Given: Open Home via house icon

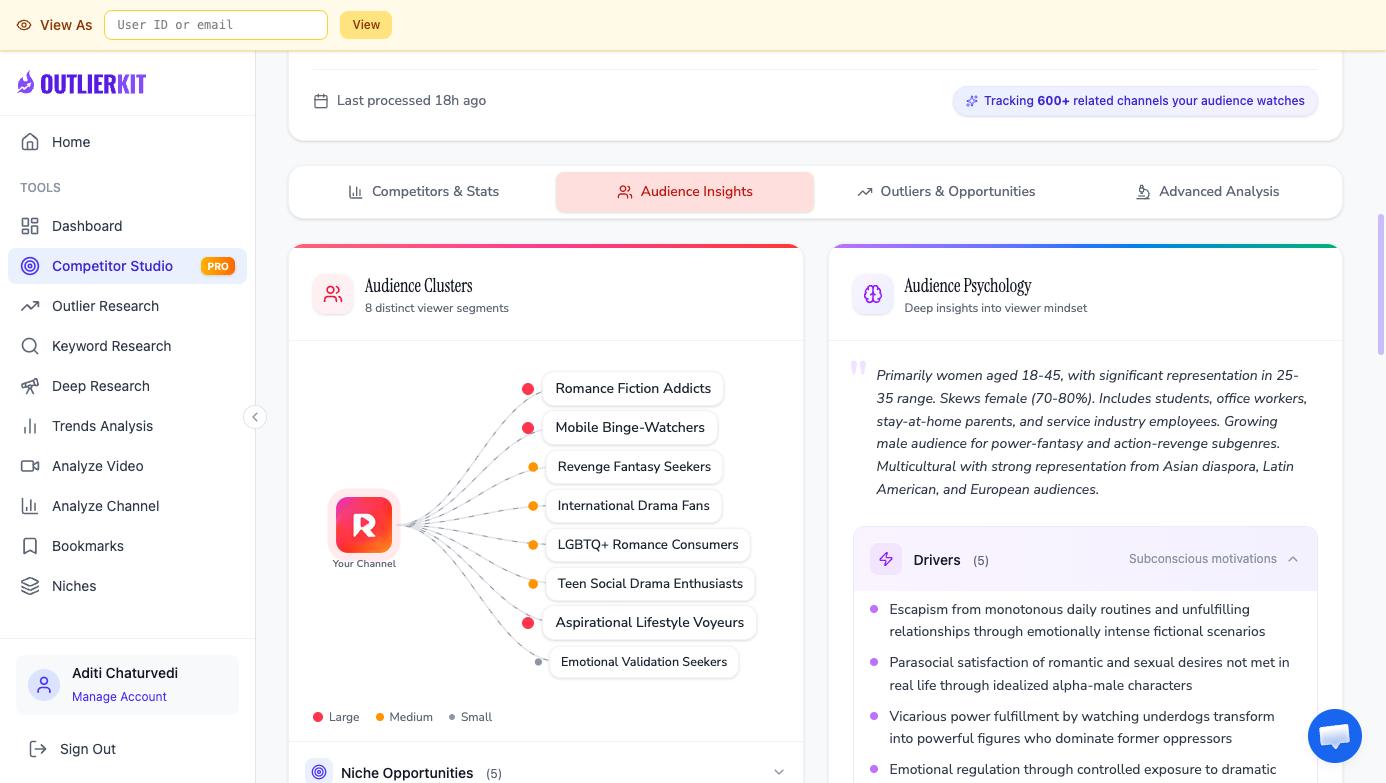Looking at the screenshot, I should pyautogui.click(x=30, y=142).
